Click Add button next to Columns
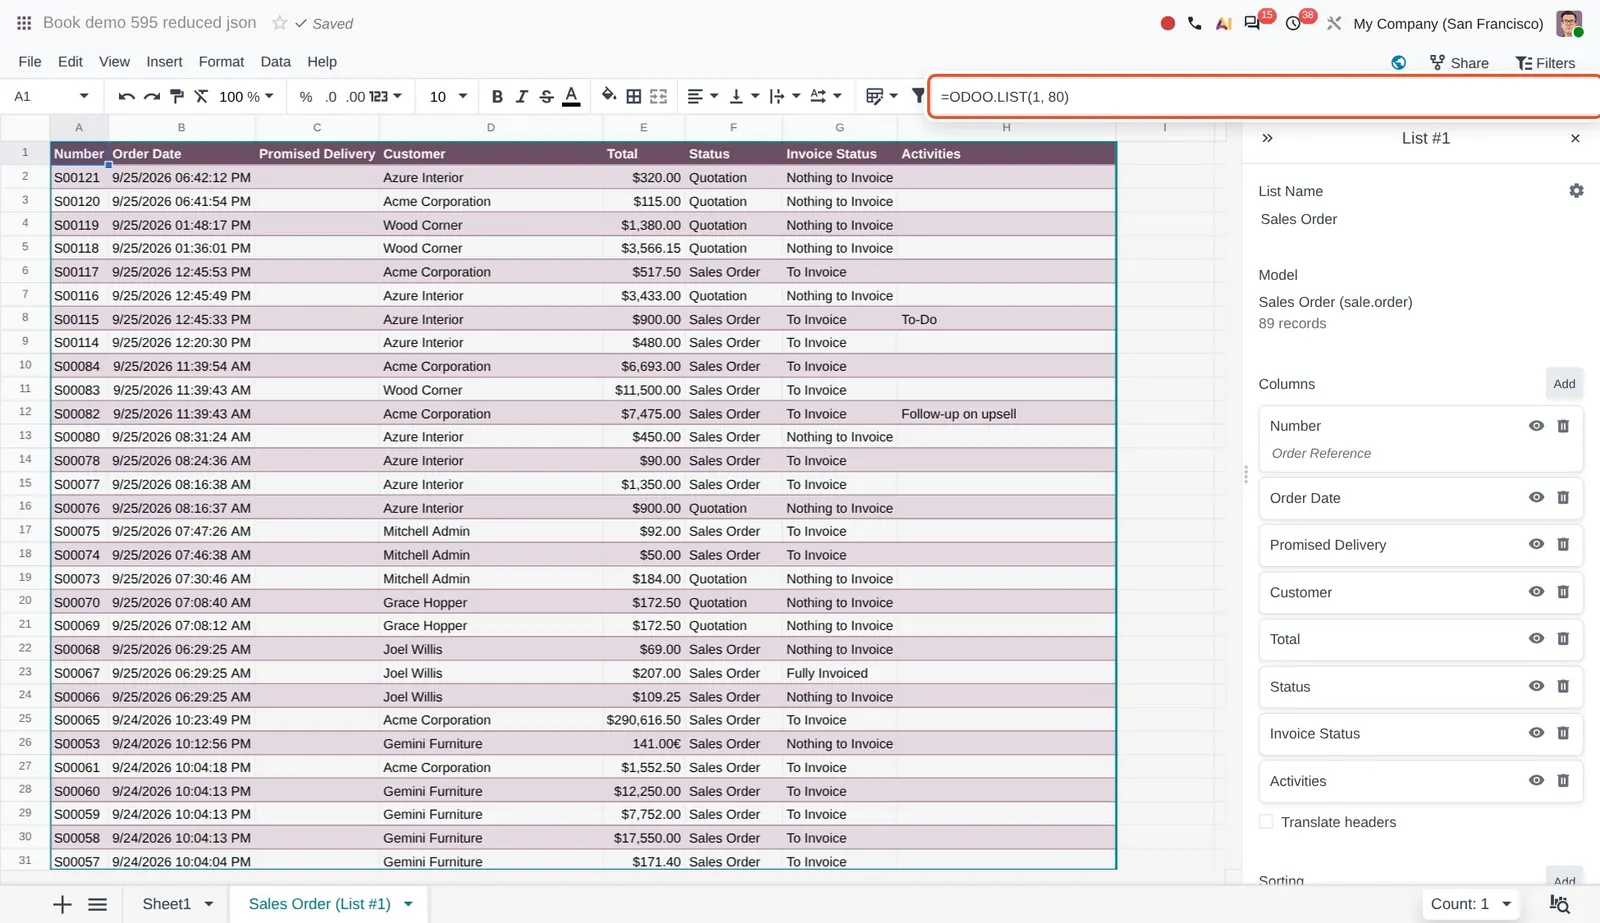This screenshot has width=1600, height=923. click(x=1564, y=384)
